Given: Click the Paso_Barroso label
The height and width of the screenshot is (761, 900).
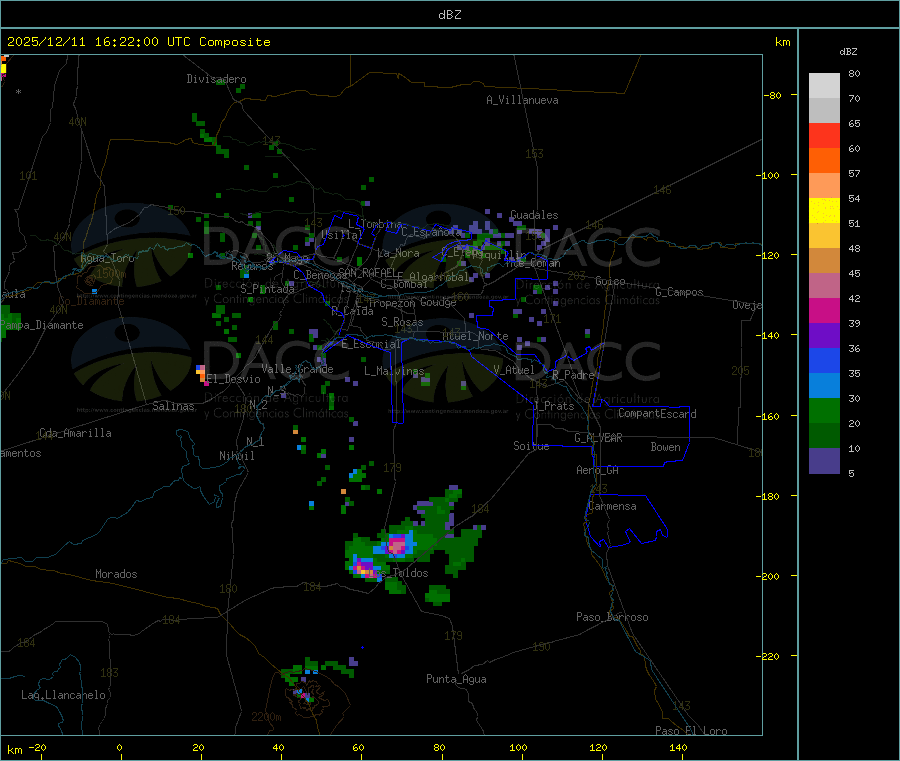Looking at the screenshot, I should pyautogui.click(x=612, y=617).
